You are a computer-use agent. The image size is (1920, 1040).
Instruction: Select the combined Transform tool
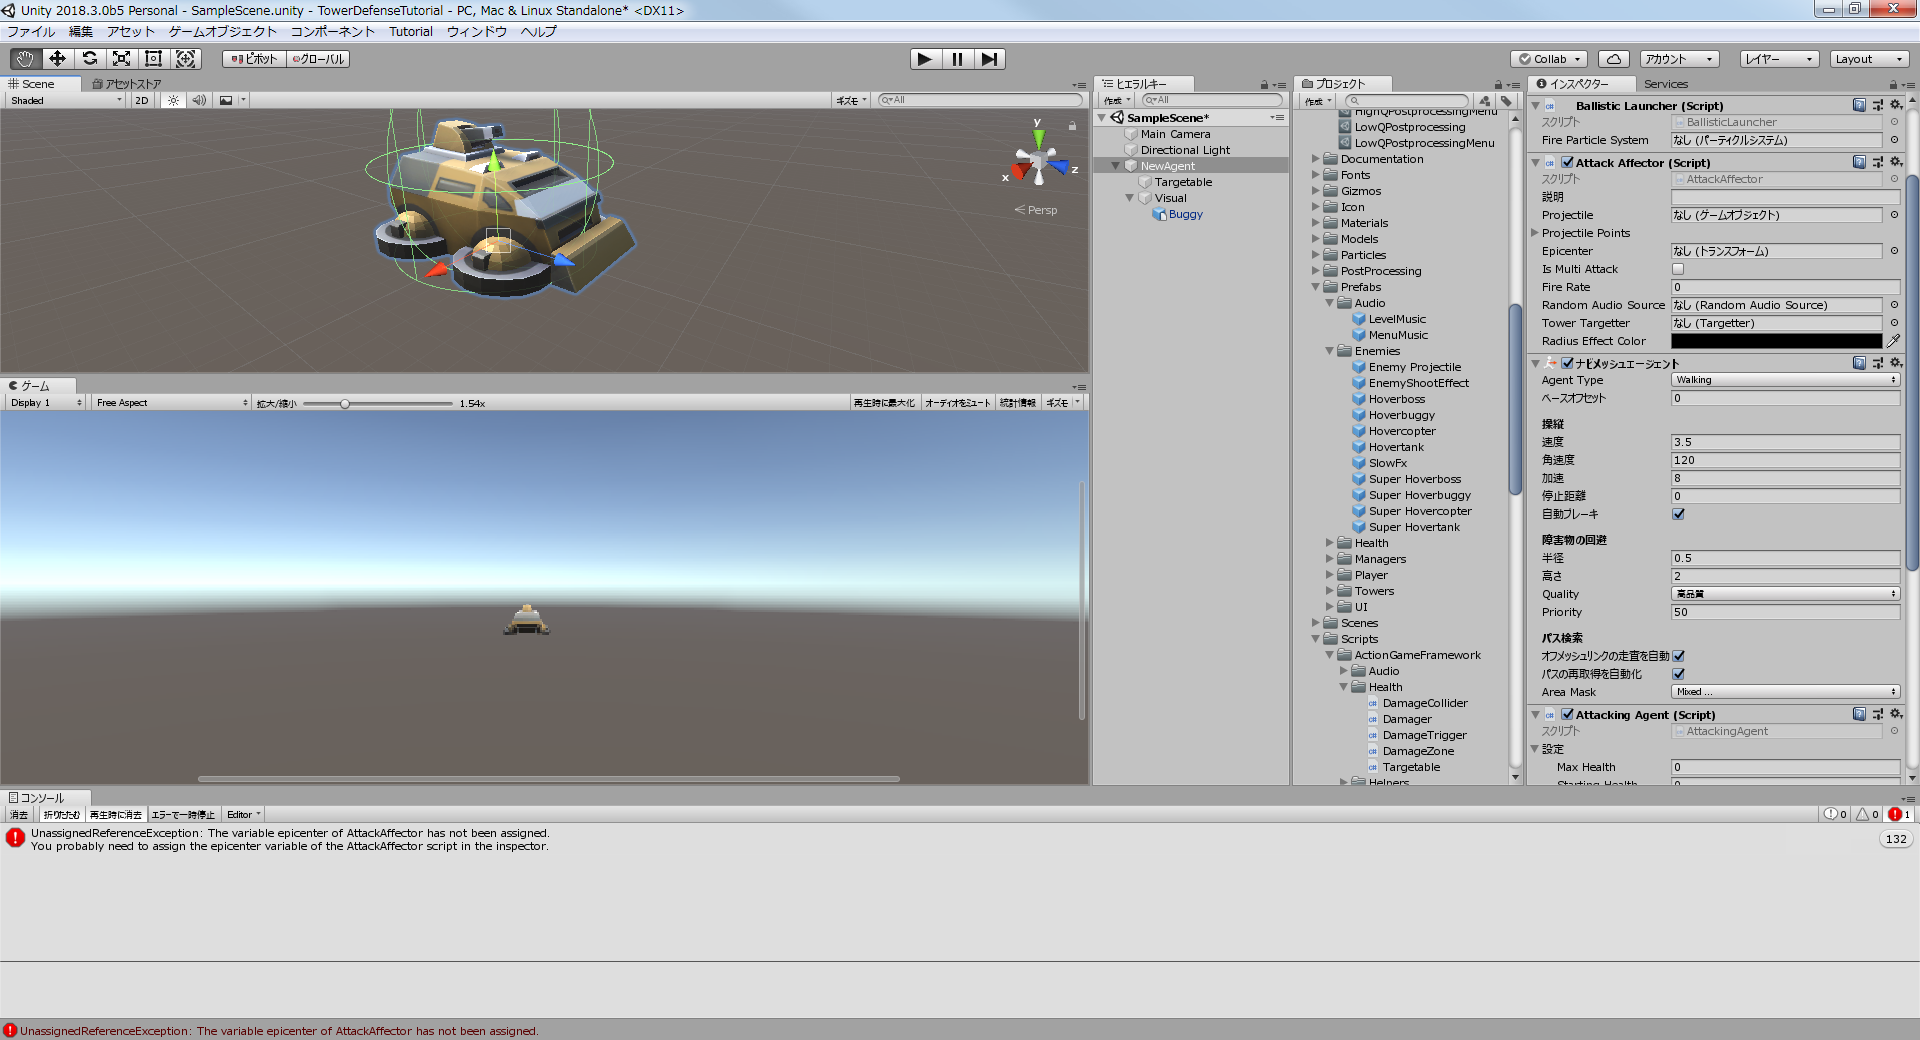coord(186,59)
